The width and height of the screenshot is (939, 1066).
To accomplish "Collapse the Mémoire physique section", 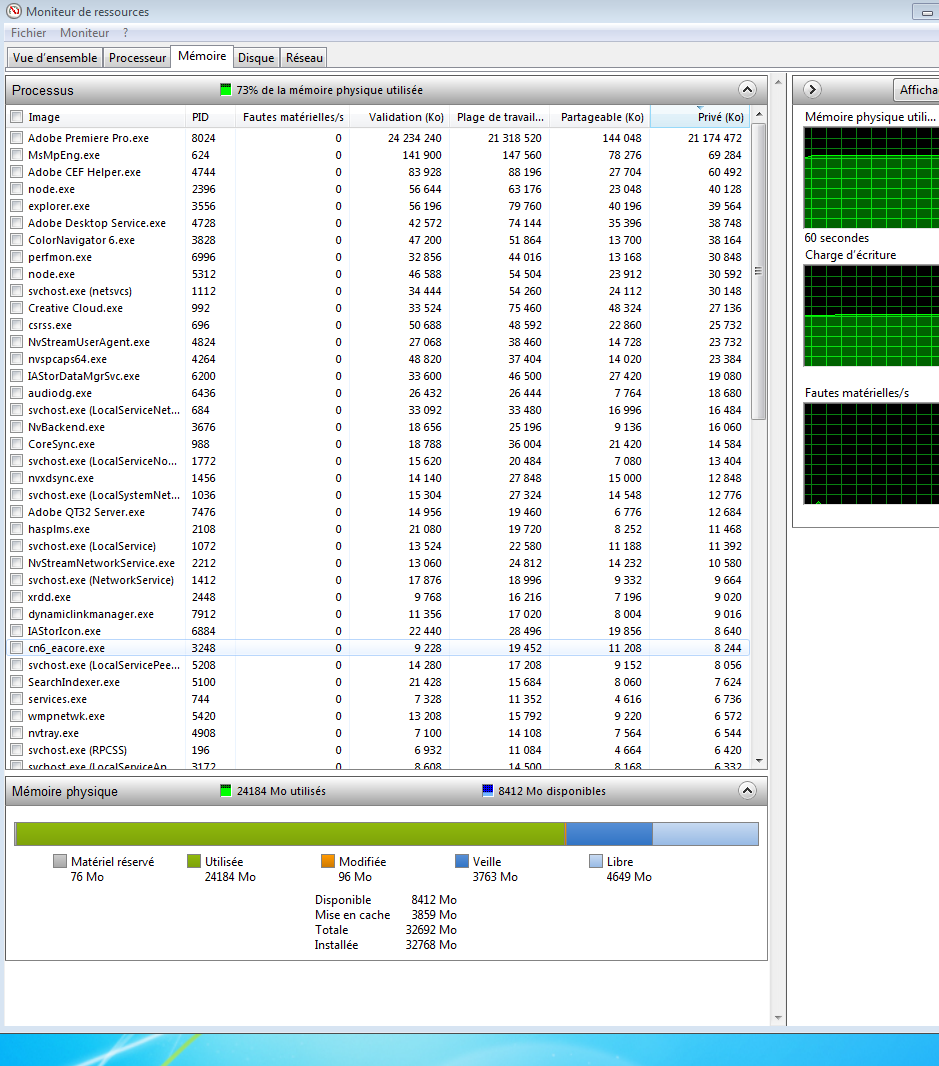I will tap(747, 790).
